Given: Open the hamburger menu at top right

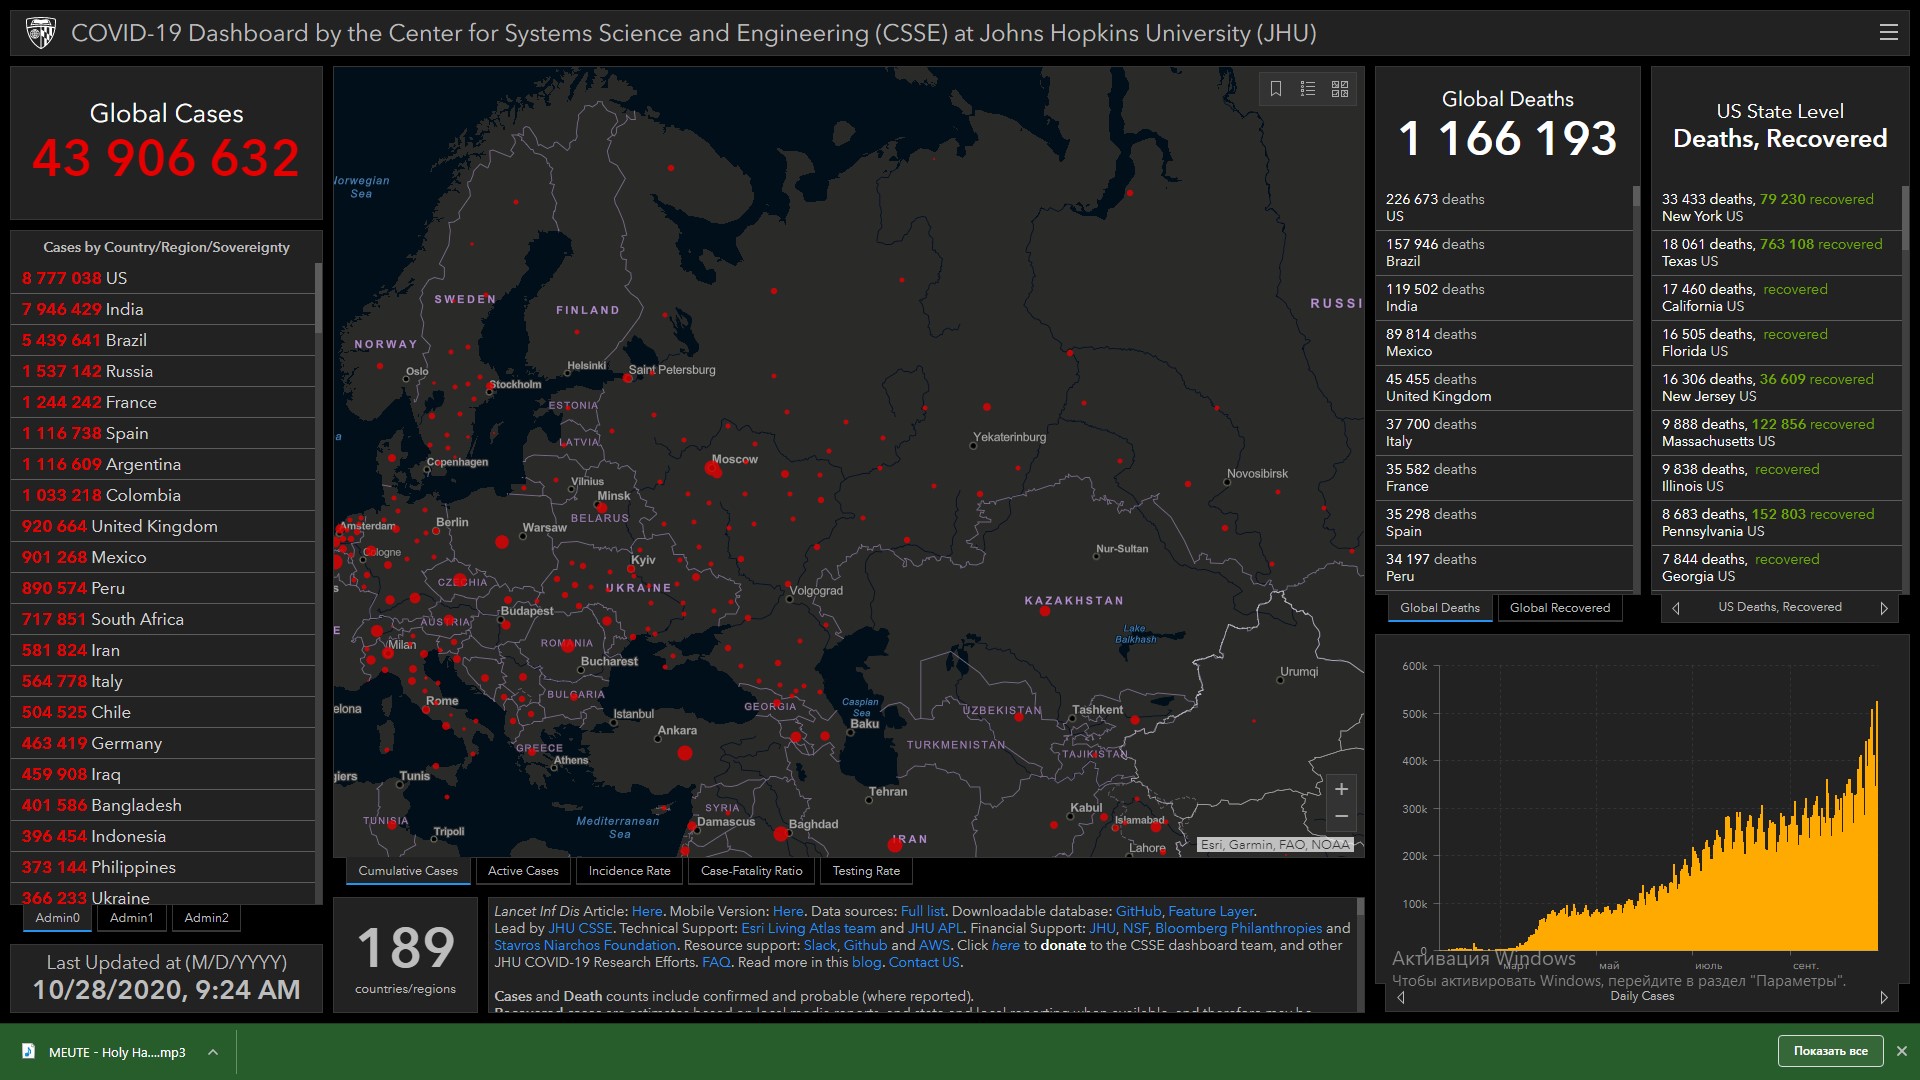Looking at the screenshot, I should click(1888, 33).
